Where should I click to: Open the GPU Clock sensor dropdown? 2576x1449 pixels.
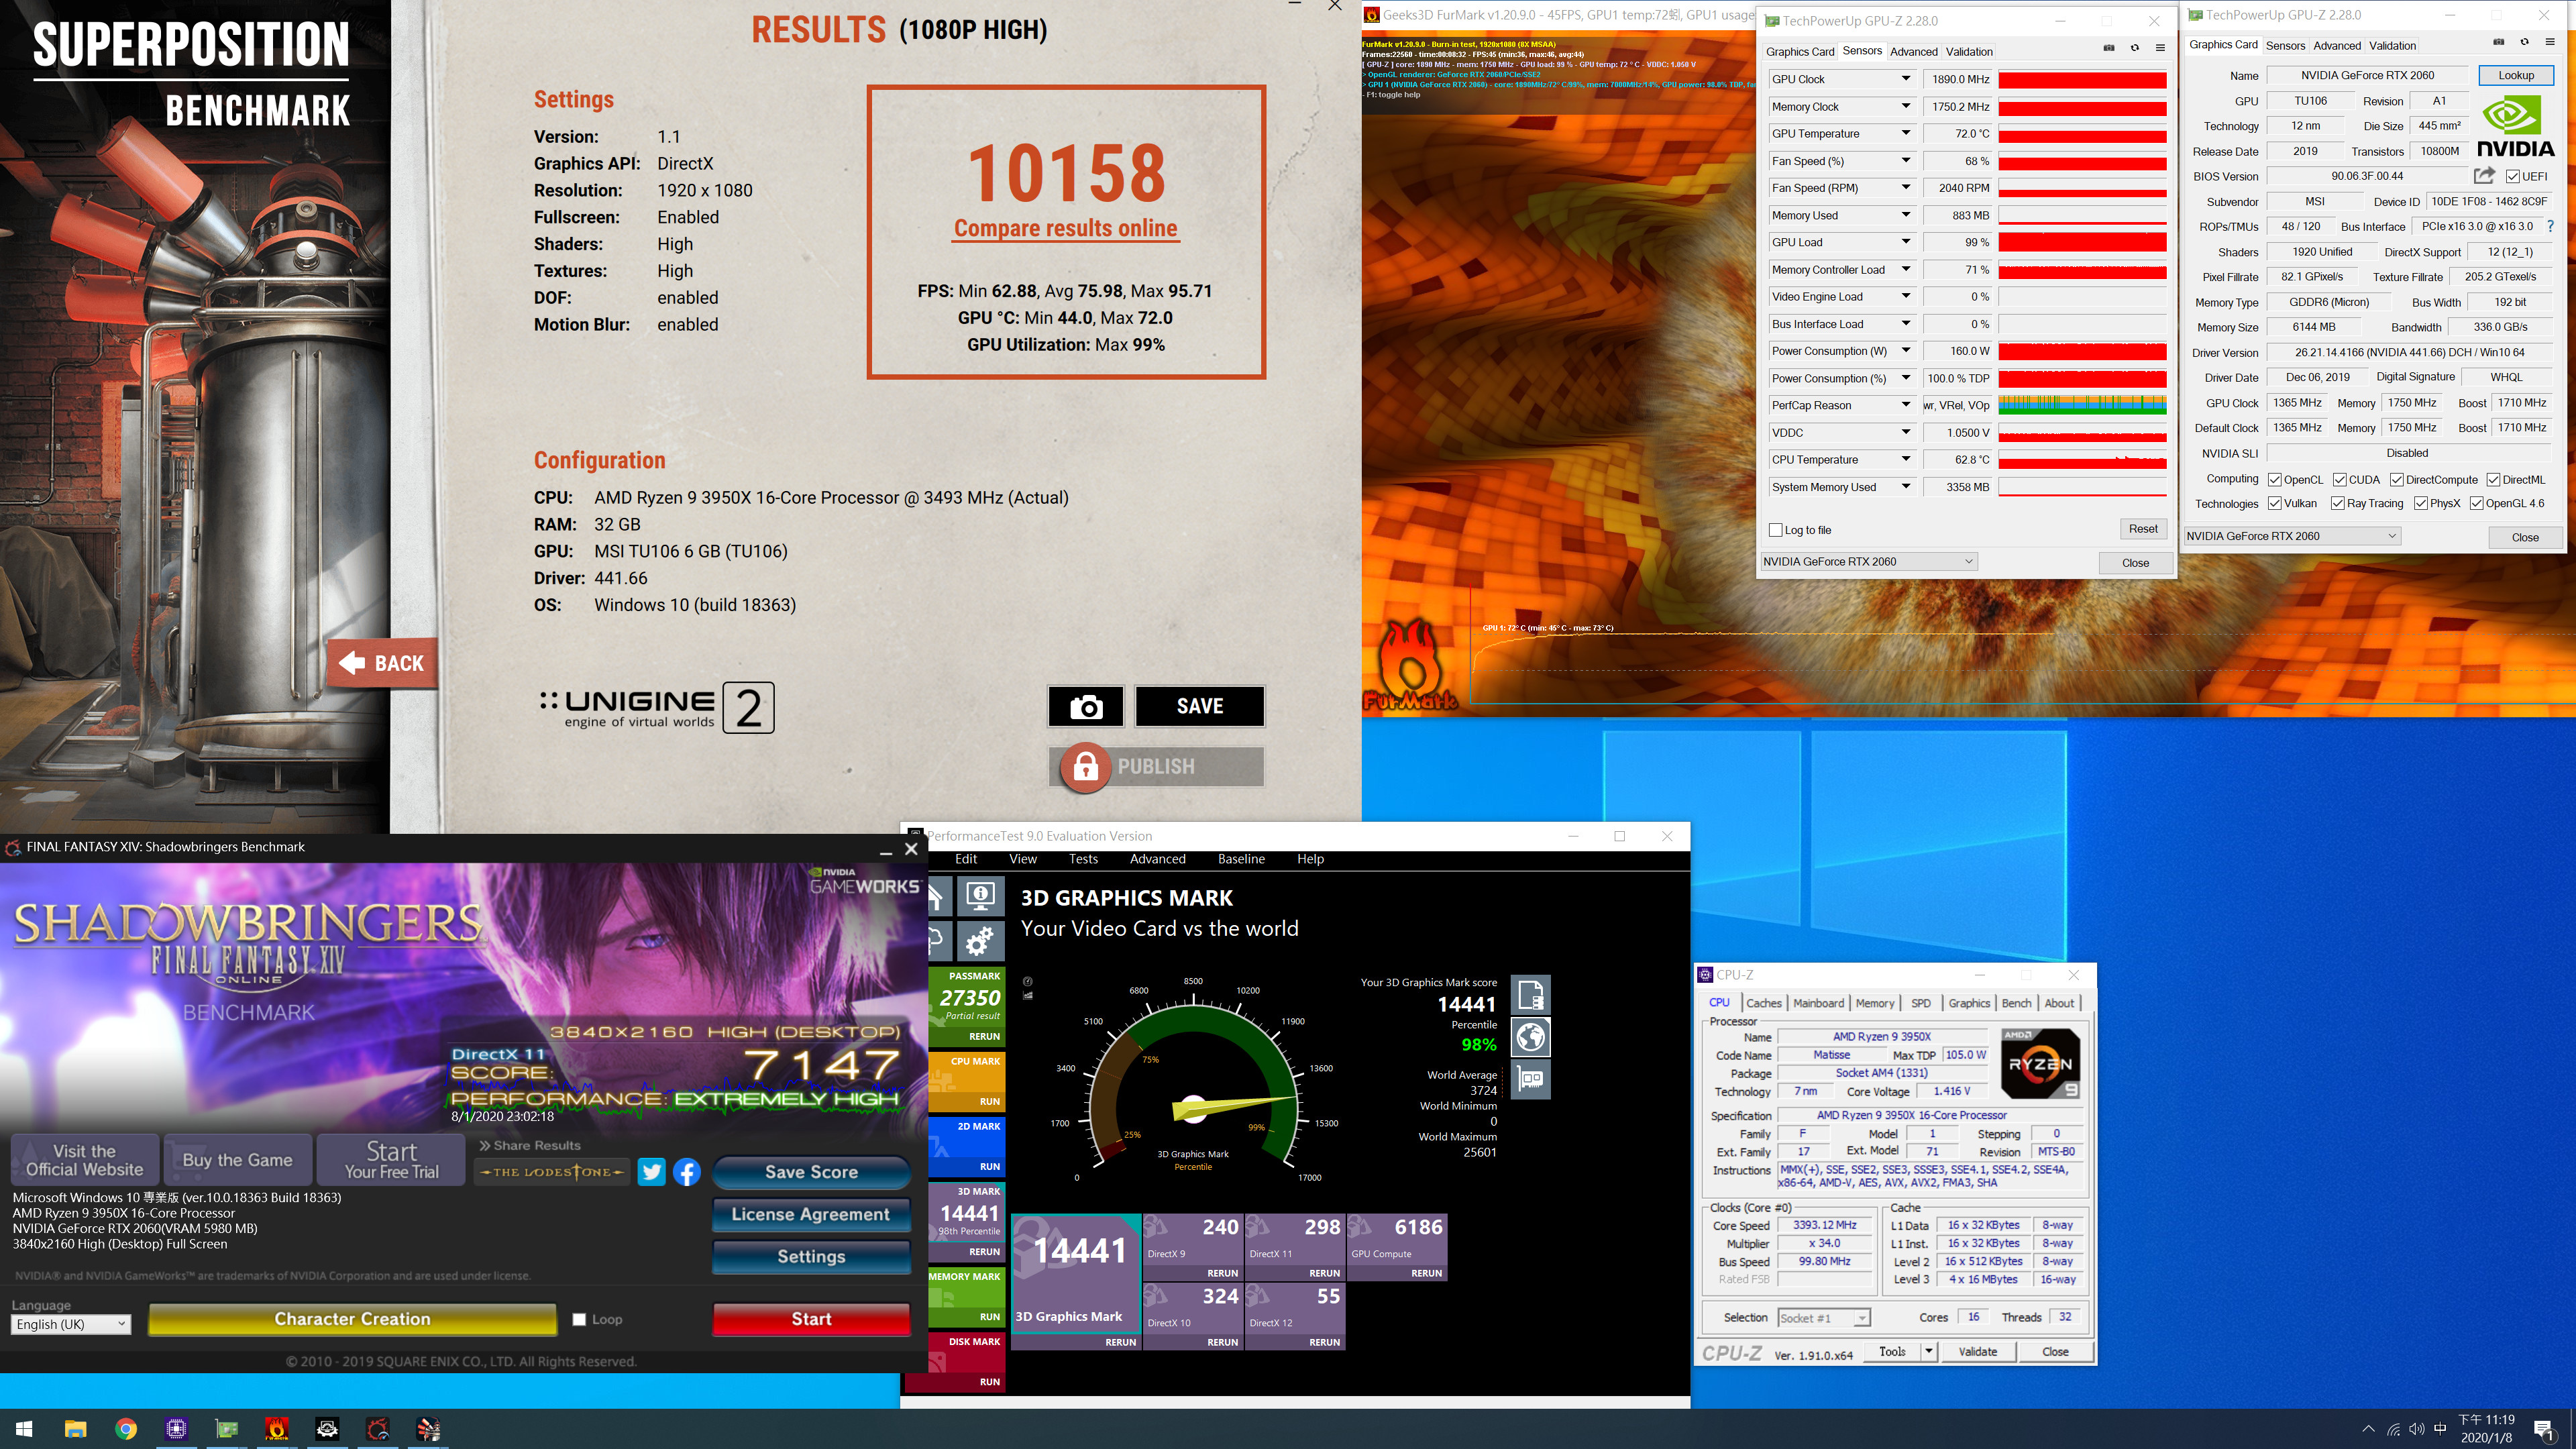point(1905,79)
